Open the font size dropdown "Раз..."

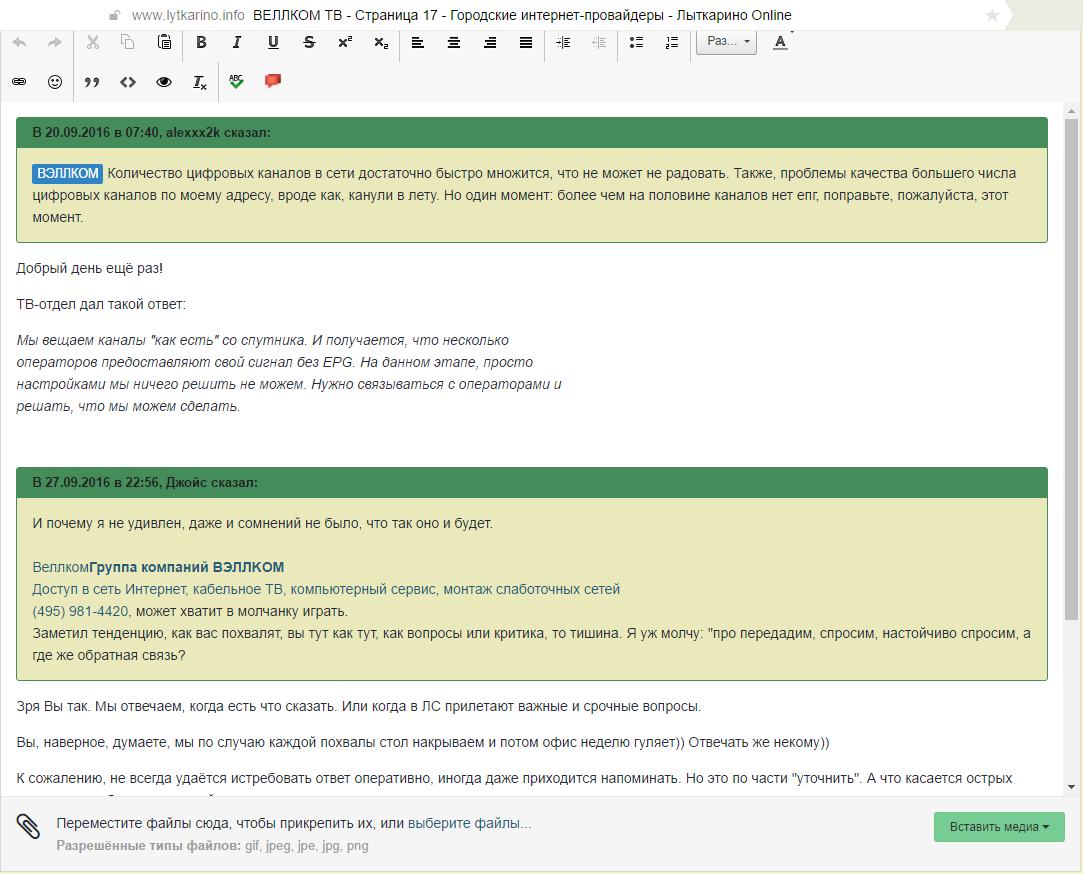point(727,41)
